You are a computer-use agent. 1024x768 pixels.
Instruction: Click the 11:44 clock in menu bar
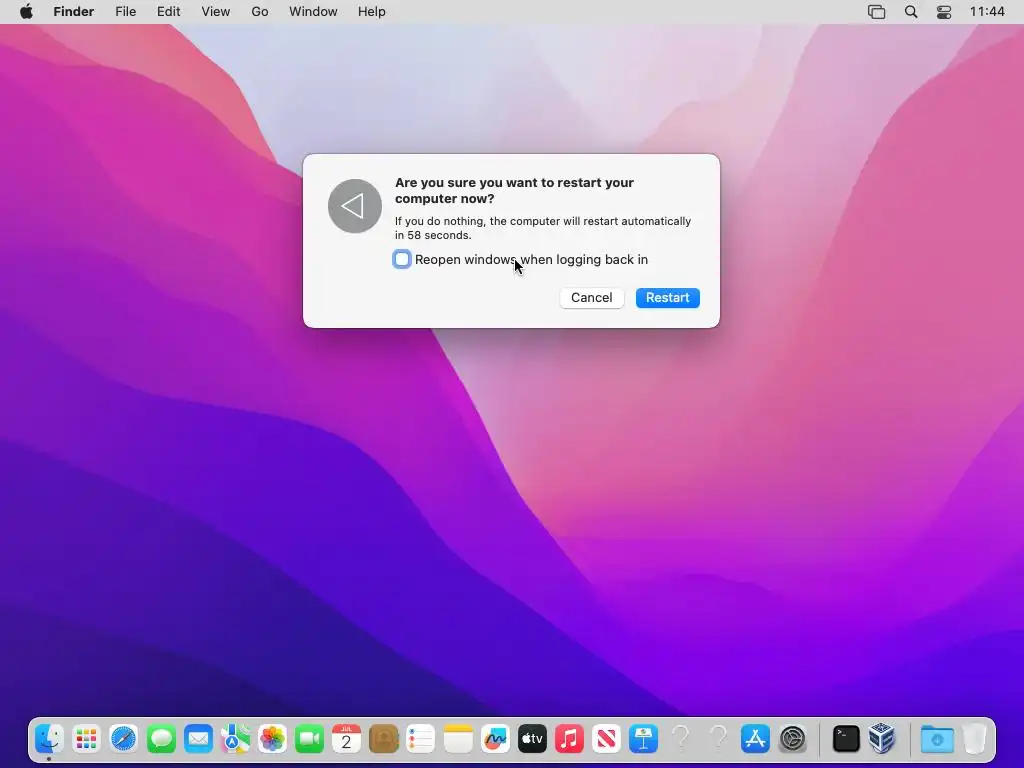(987, 12)
